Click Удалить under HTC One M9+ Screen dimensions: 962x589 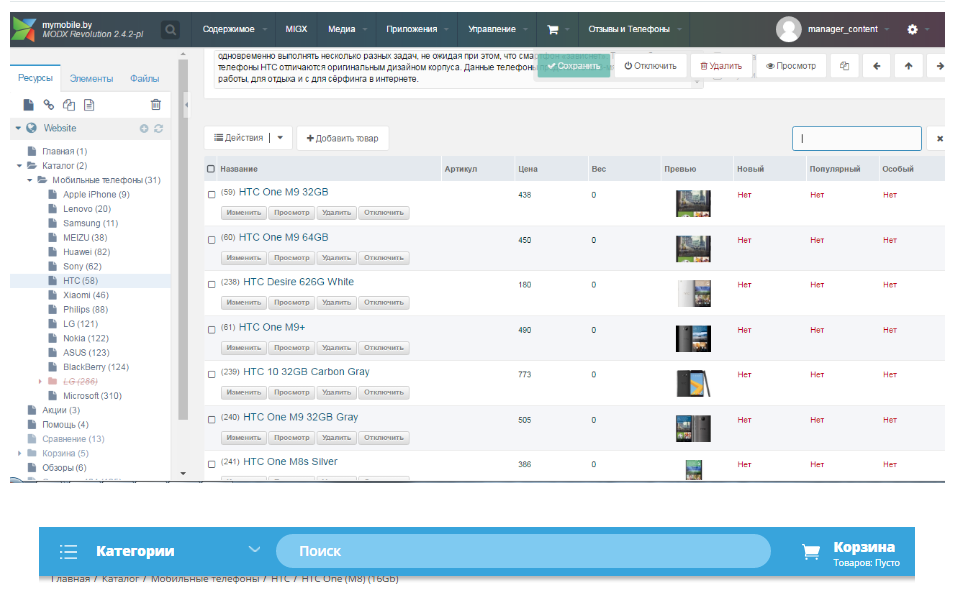(336, 347)
